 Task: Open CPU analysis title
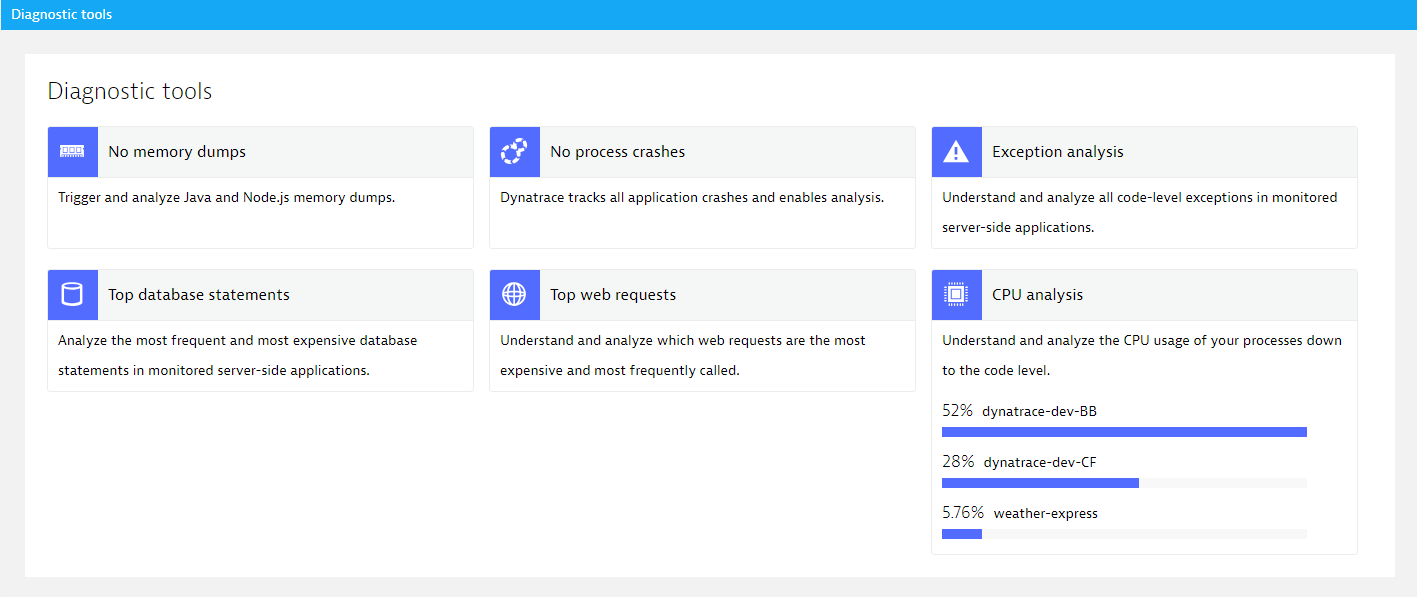click(x=1037, y=295)
